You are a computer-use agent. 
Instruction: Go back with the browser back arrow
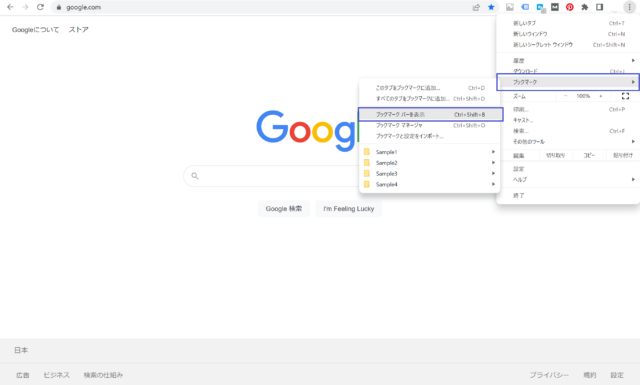[x=10, y=7]
